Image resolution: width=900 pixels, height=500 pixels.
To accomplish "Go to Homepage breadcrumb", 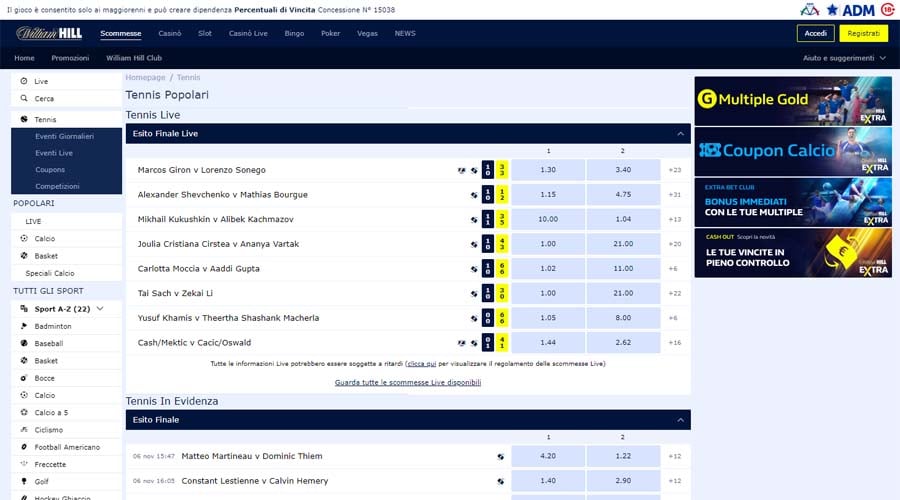I will click(145, 77).
